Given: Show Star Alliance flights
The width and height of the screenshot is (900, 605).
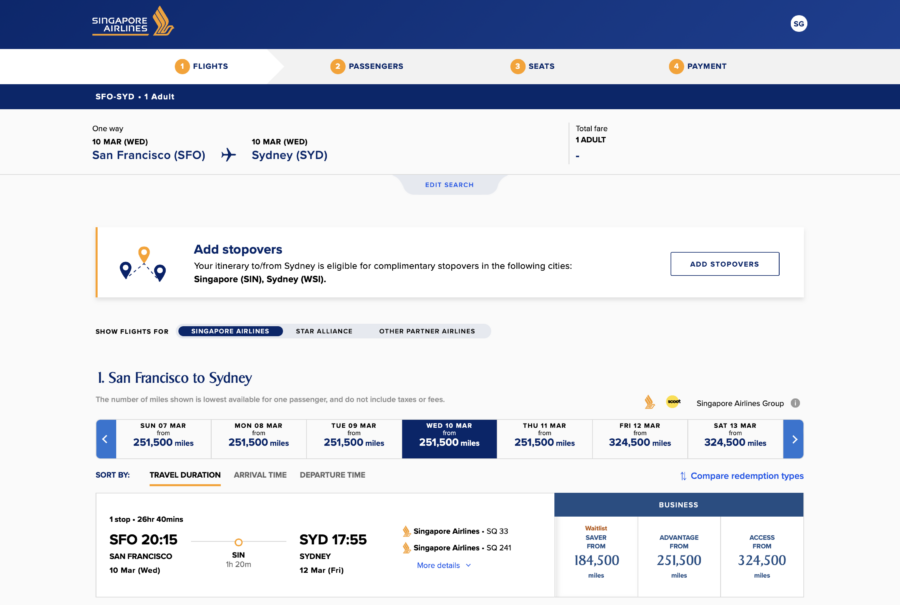Looking at the screenshot, I should [x=324, y=331].
